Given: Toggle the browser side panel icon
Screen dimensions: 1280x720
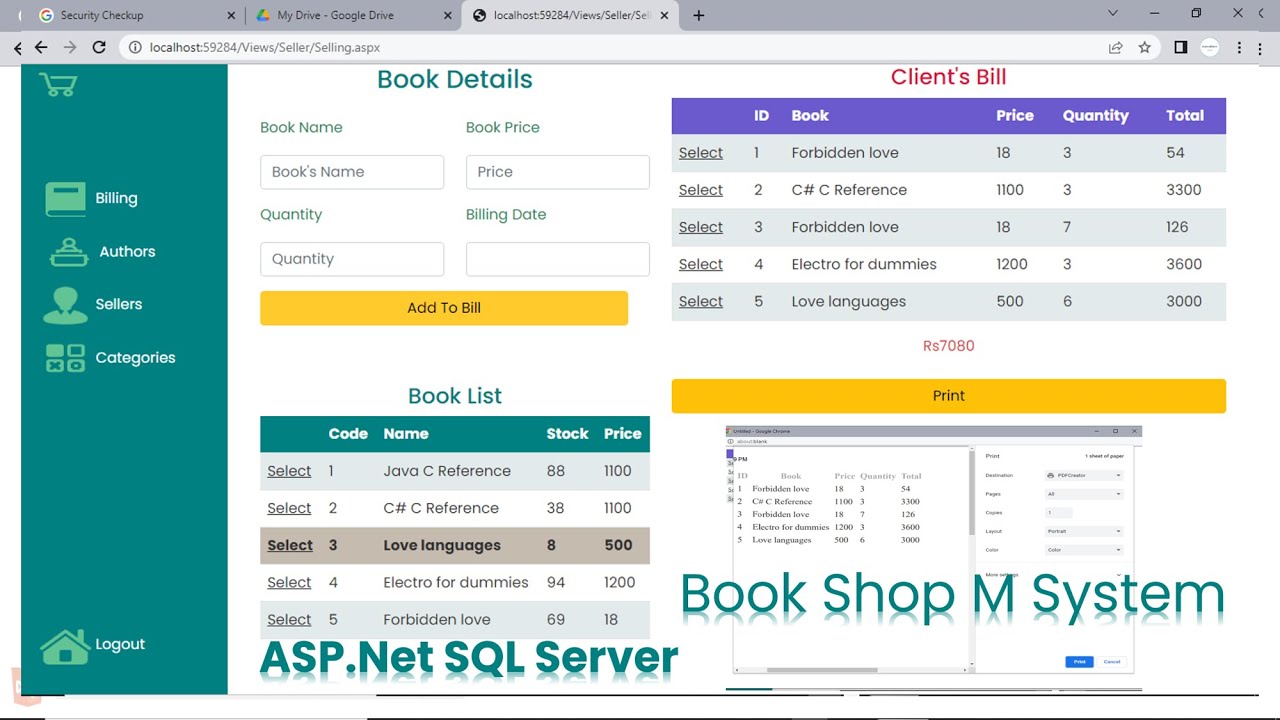Looking at the screenshot, I should 1181,47.
